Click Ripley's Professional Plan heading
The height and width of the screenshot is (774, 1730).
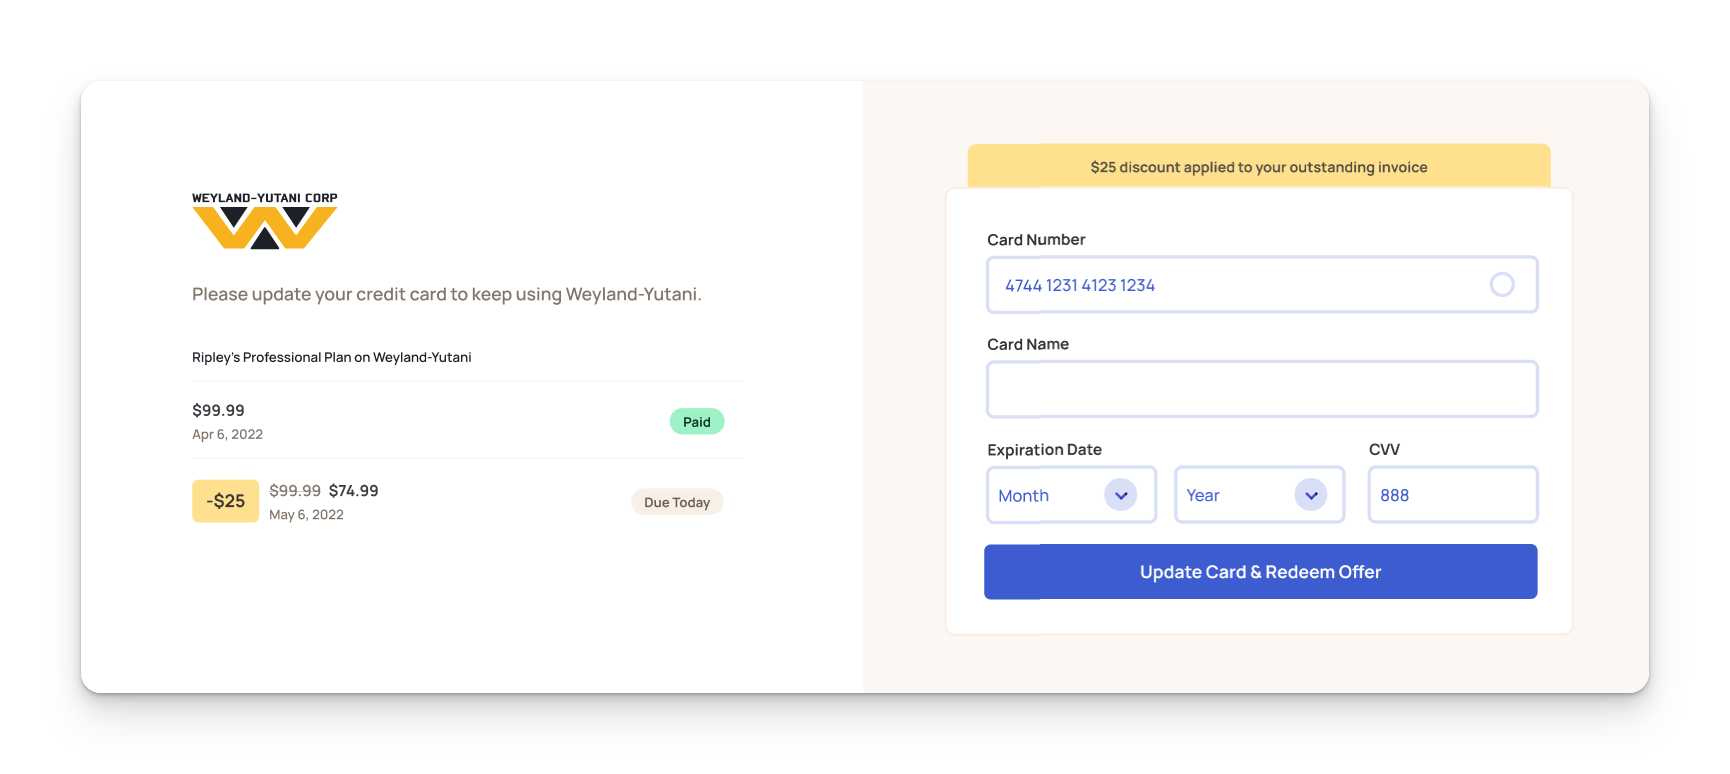point(331,357)
